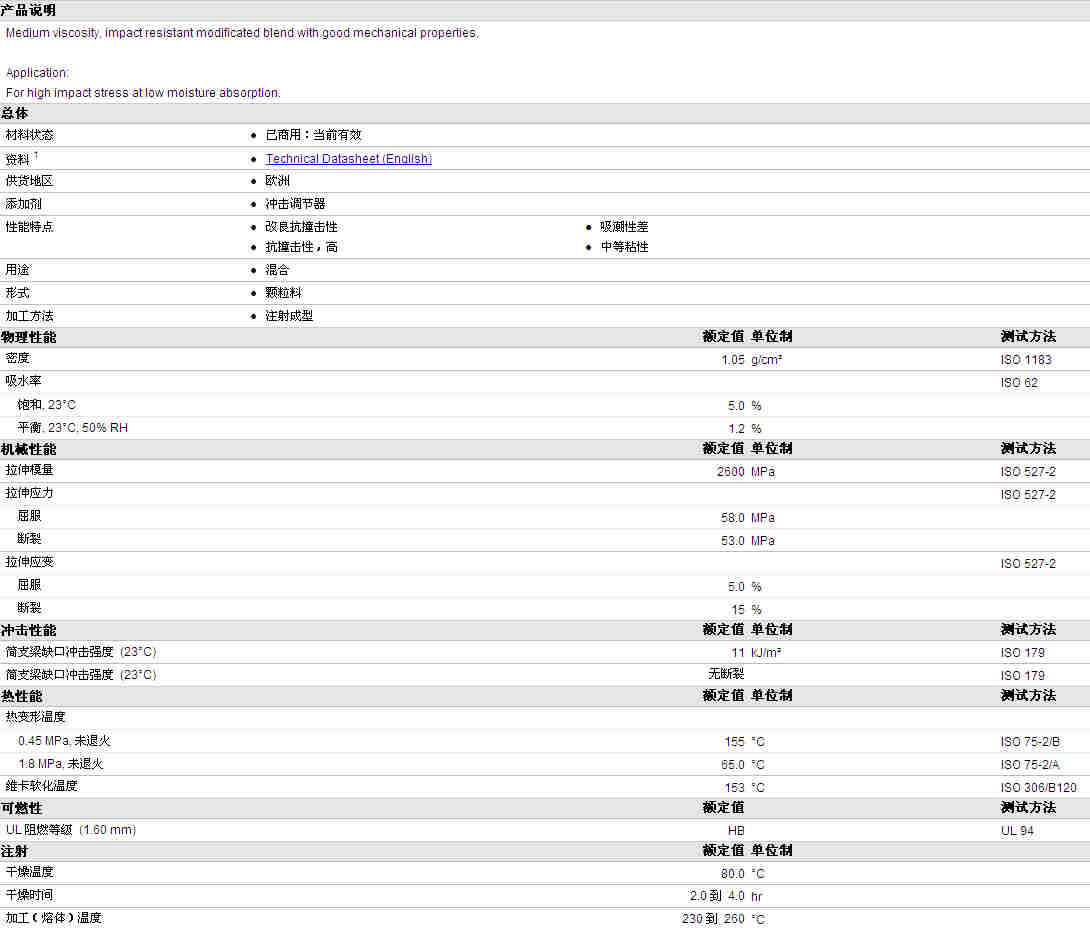Click the 冲击性能 section header
Screen dimensions: 1090x928
click(29, 630)
